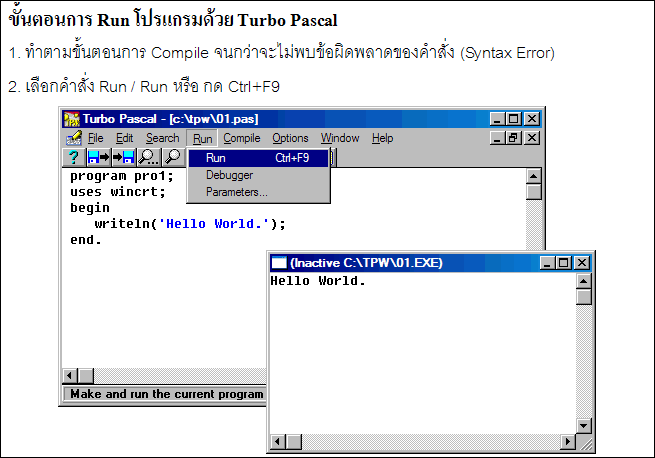This screenshot has height=458, width=655.
Task: Click the editor vertical scrollbar up arrow
Action: pyautogui.click(x=533, y=176)
